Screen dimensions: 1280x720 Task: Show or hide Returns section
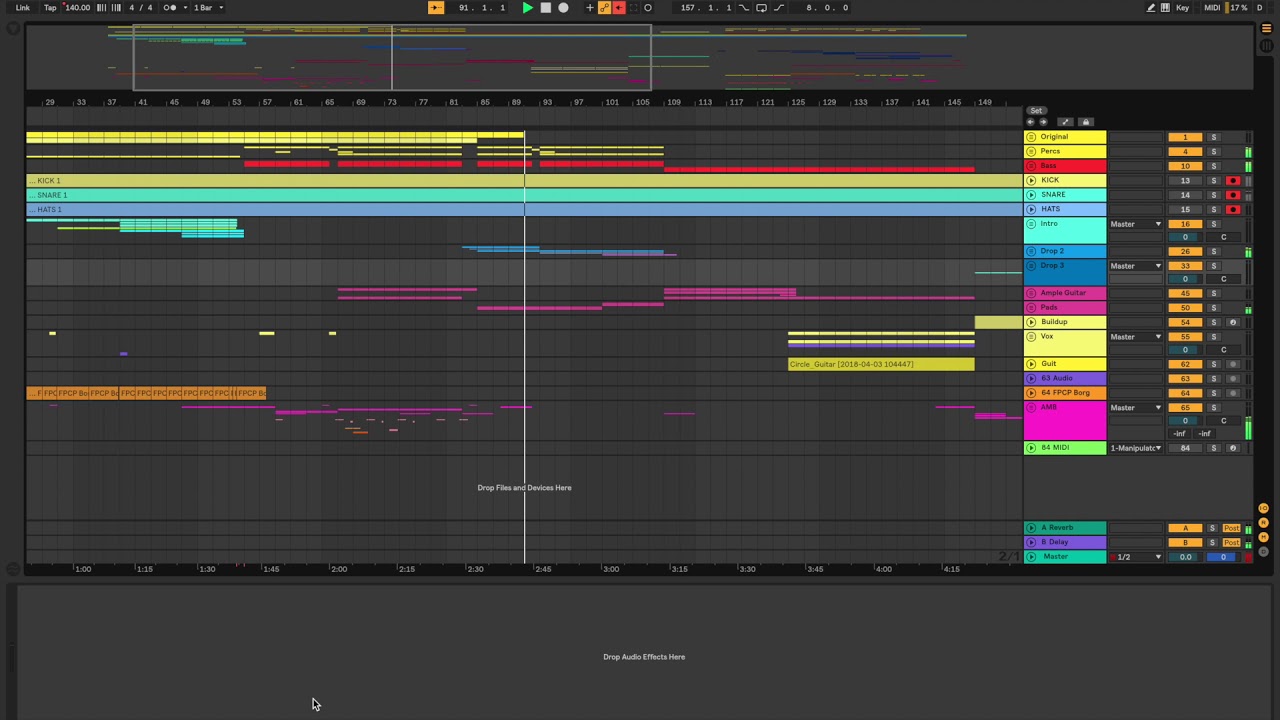(1263, 523)
